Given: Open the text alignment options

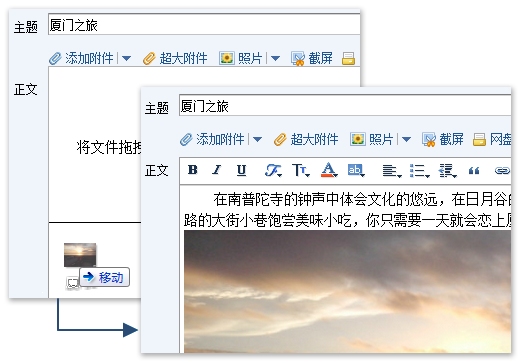Looking at the screenshot, I should 392,171.
